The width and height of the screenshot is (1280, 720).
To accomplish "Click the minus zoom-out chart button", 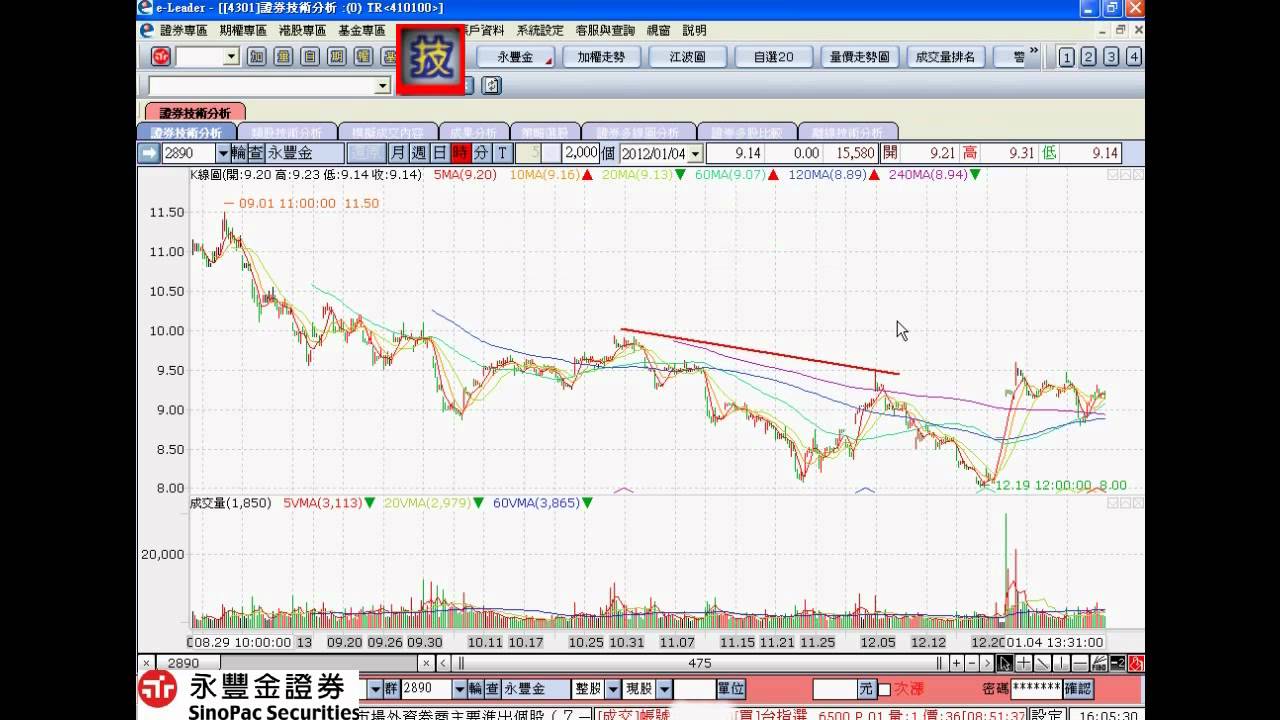I will click(x=972, y=663).
